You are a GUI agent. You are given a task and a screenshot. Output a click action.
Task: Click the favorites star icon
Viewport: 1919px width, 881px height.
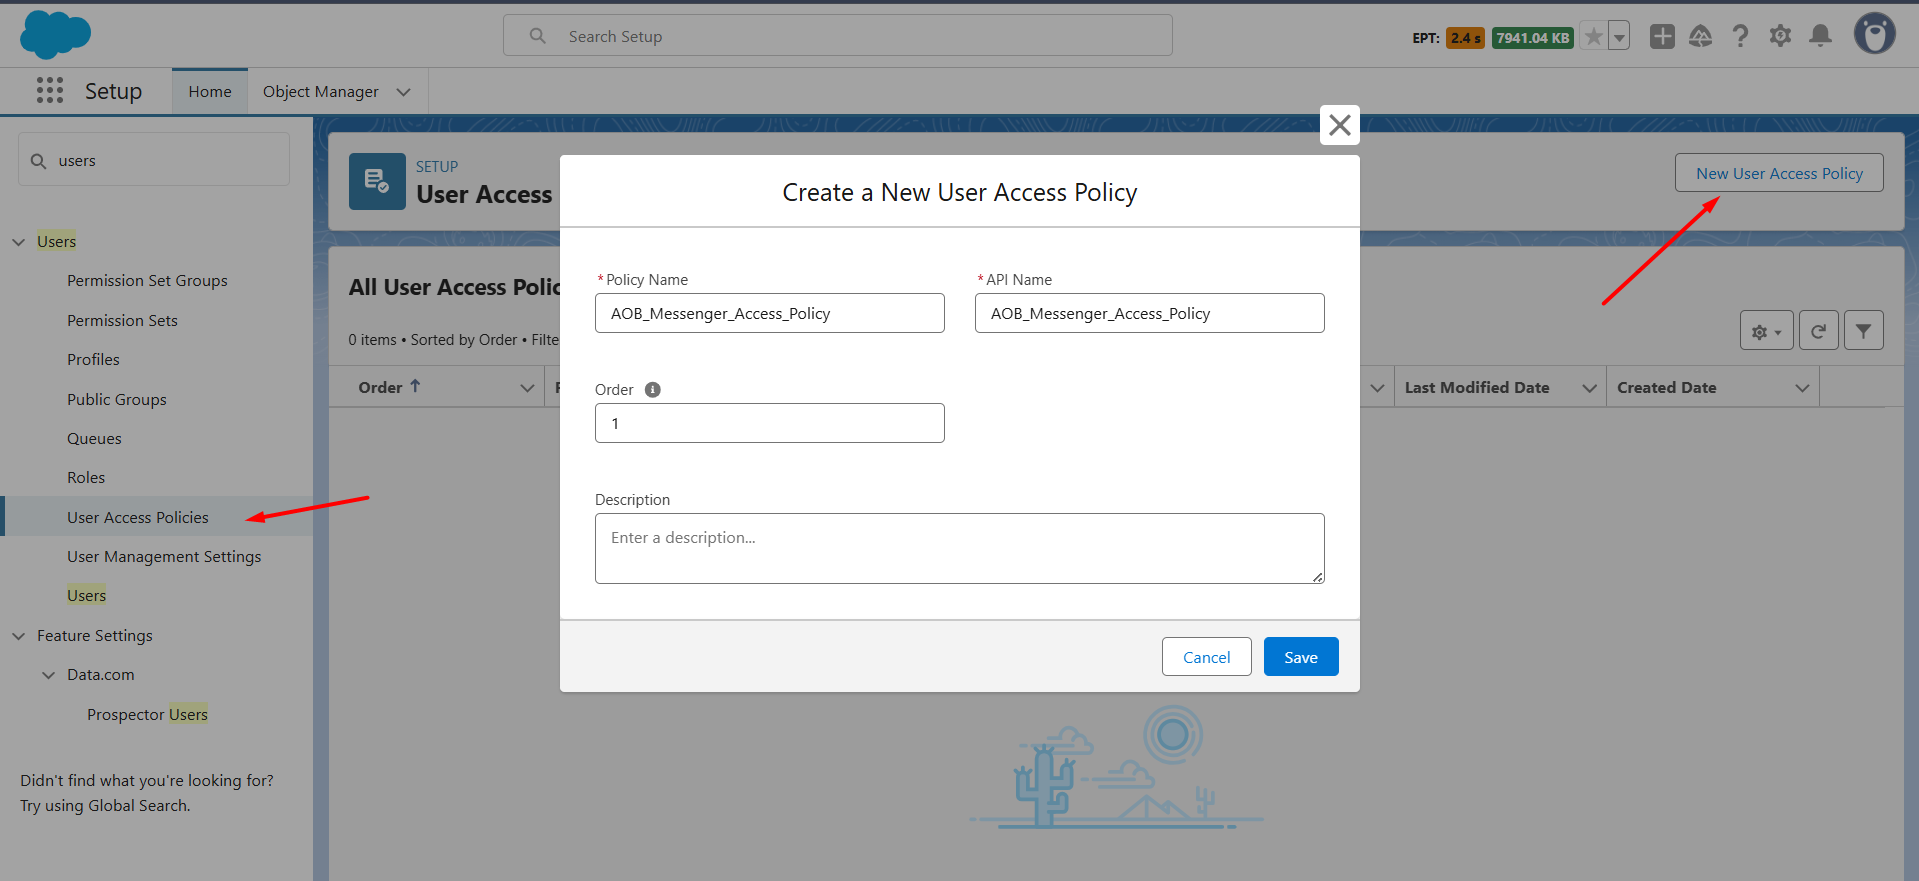pyautogui.click(x=1594, y=37)
